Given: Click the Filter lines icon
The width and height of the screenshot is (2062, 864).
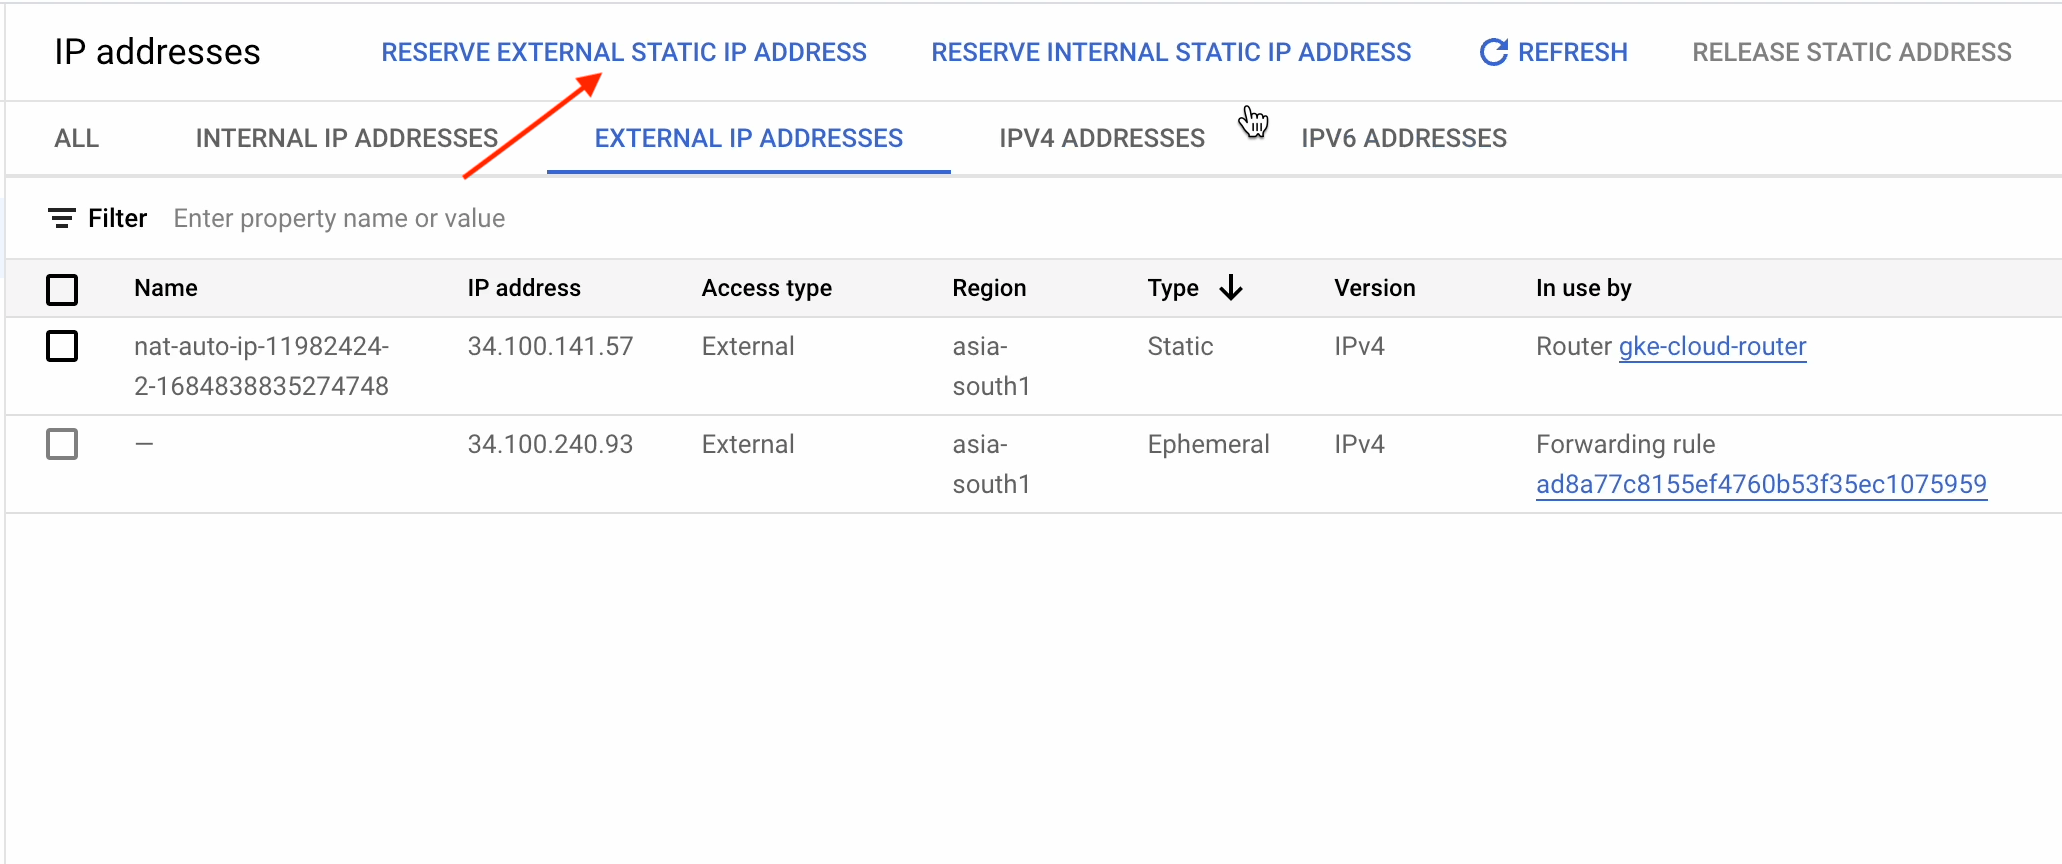Looking at the screenshot, I should (62, 218).
